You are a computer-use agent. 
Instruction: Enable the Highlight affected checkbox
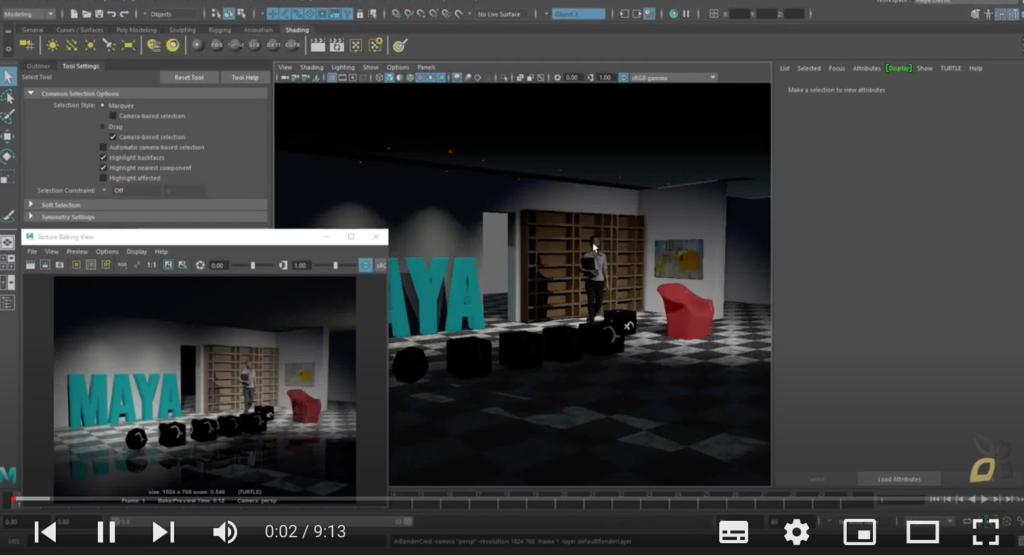[103, 178]
